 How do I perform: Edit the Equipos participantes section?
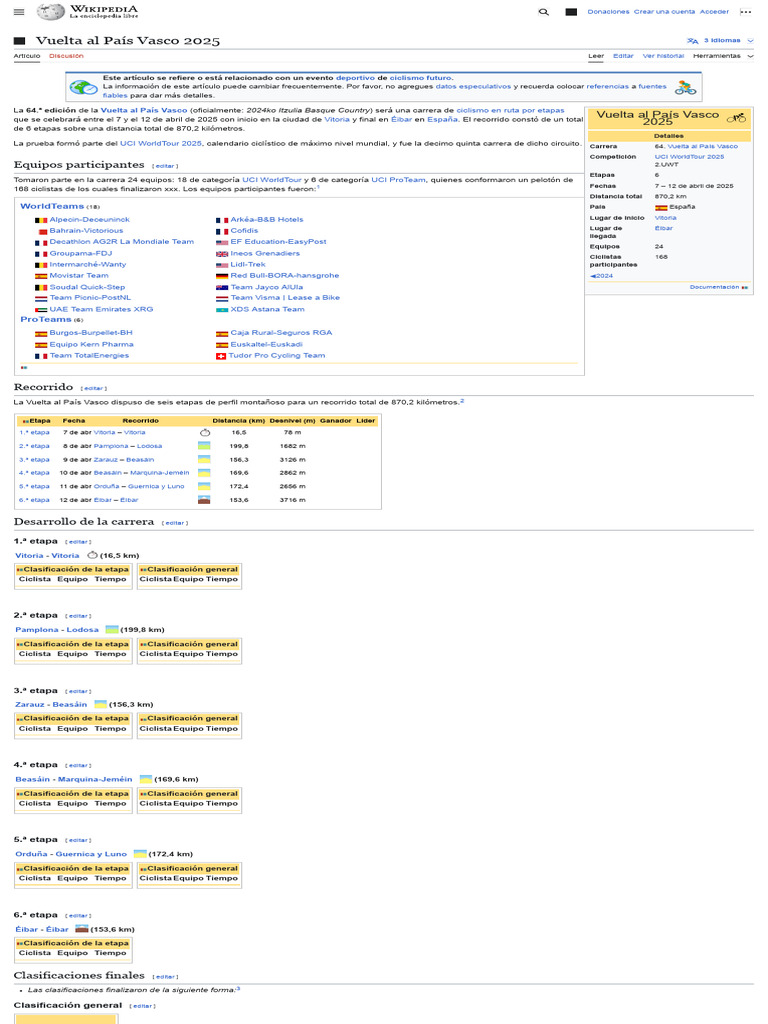coord(165,166)
